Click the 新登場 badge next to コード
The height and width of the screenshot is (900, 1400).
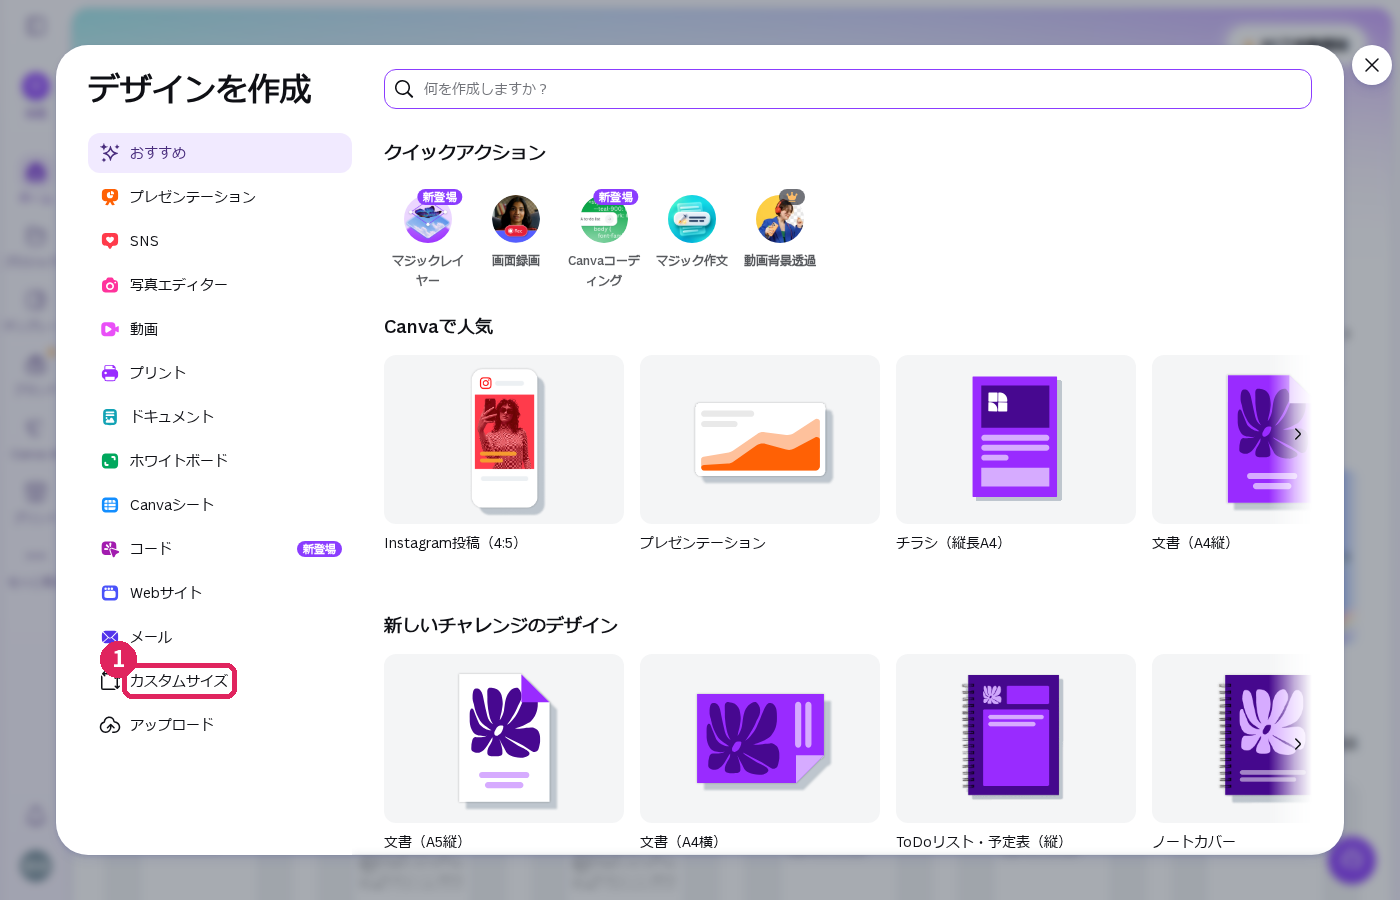click(319, 549)
